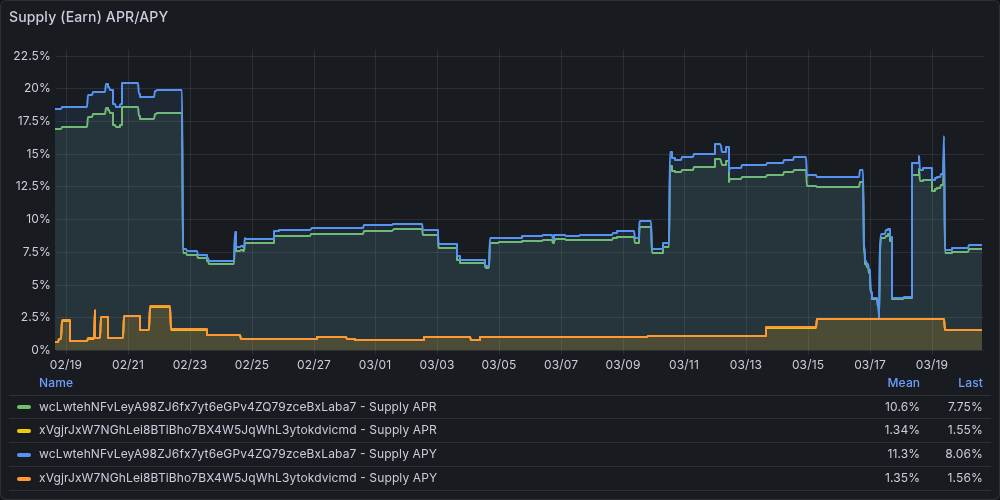Click last value 8.06%
The width and height of the screenshot is (1000, 500).
(966, 454)
